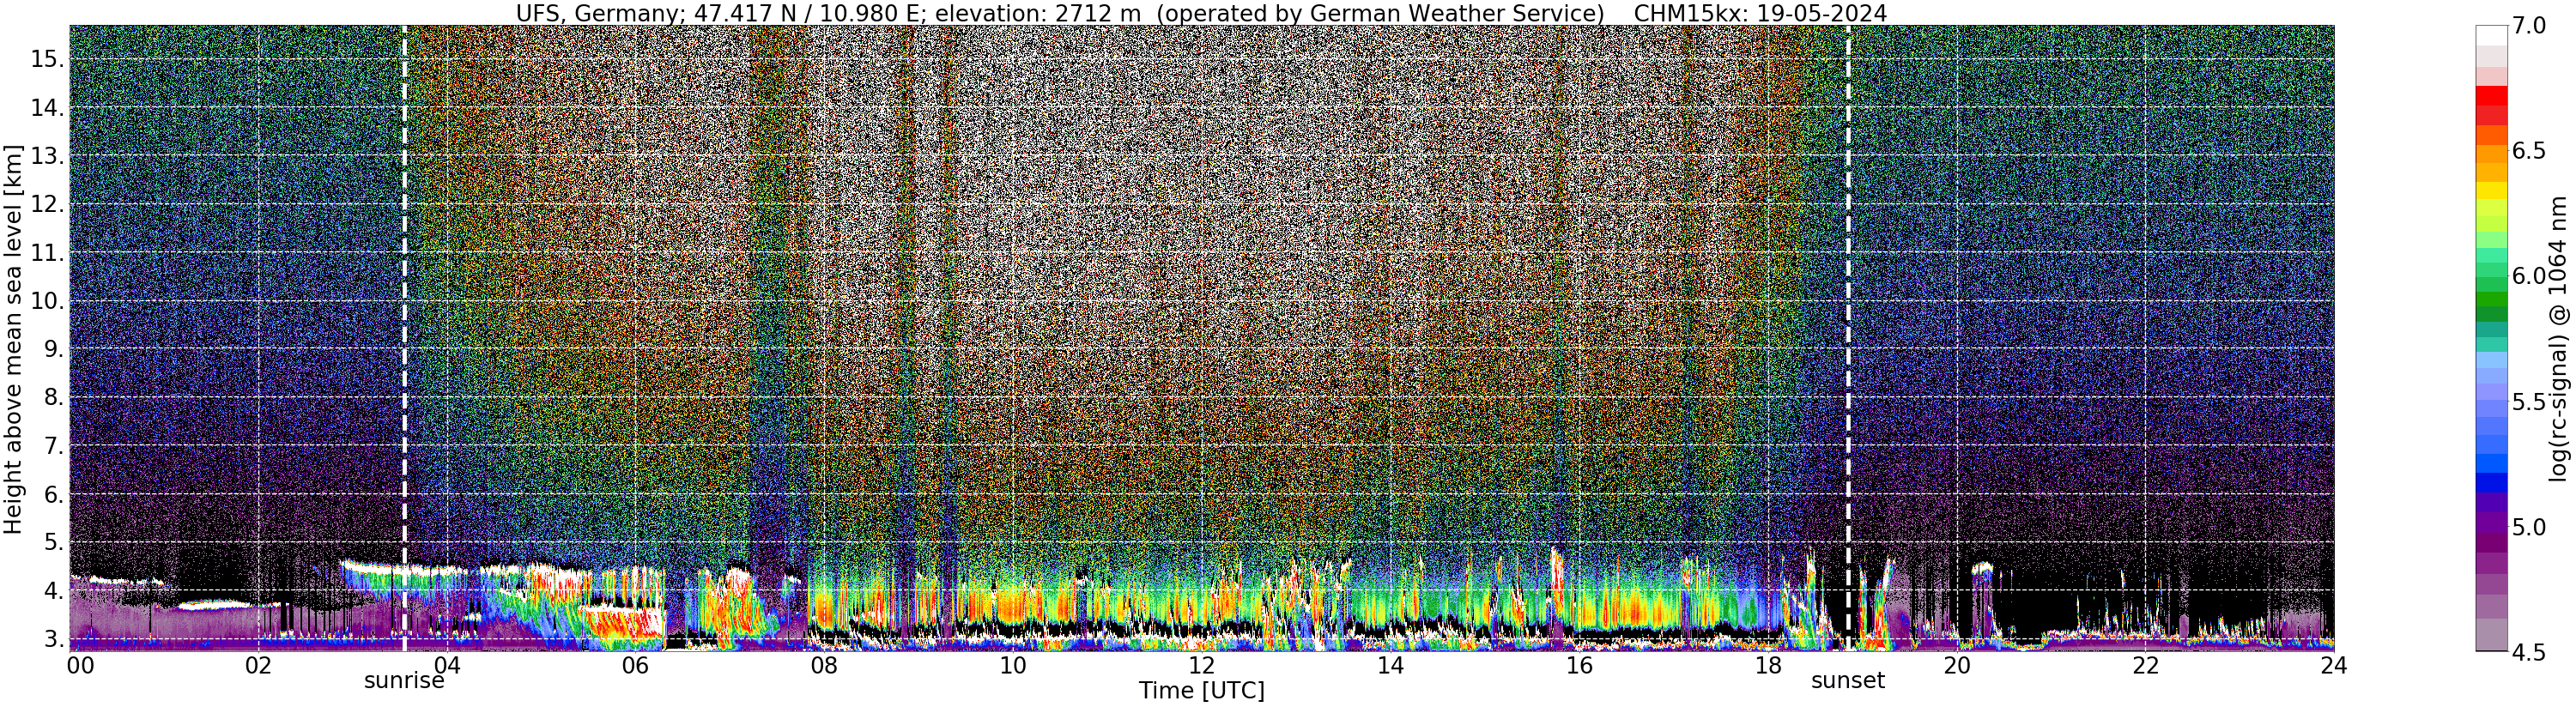Click the 'Time [UTC]' axis label
Image resolution: width=2576 pixels, height=707 pixels.
(x=1202, y=691)
